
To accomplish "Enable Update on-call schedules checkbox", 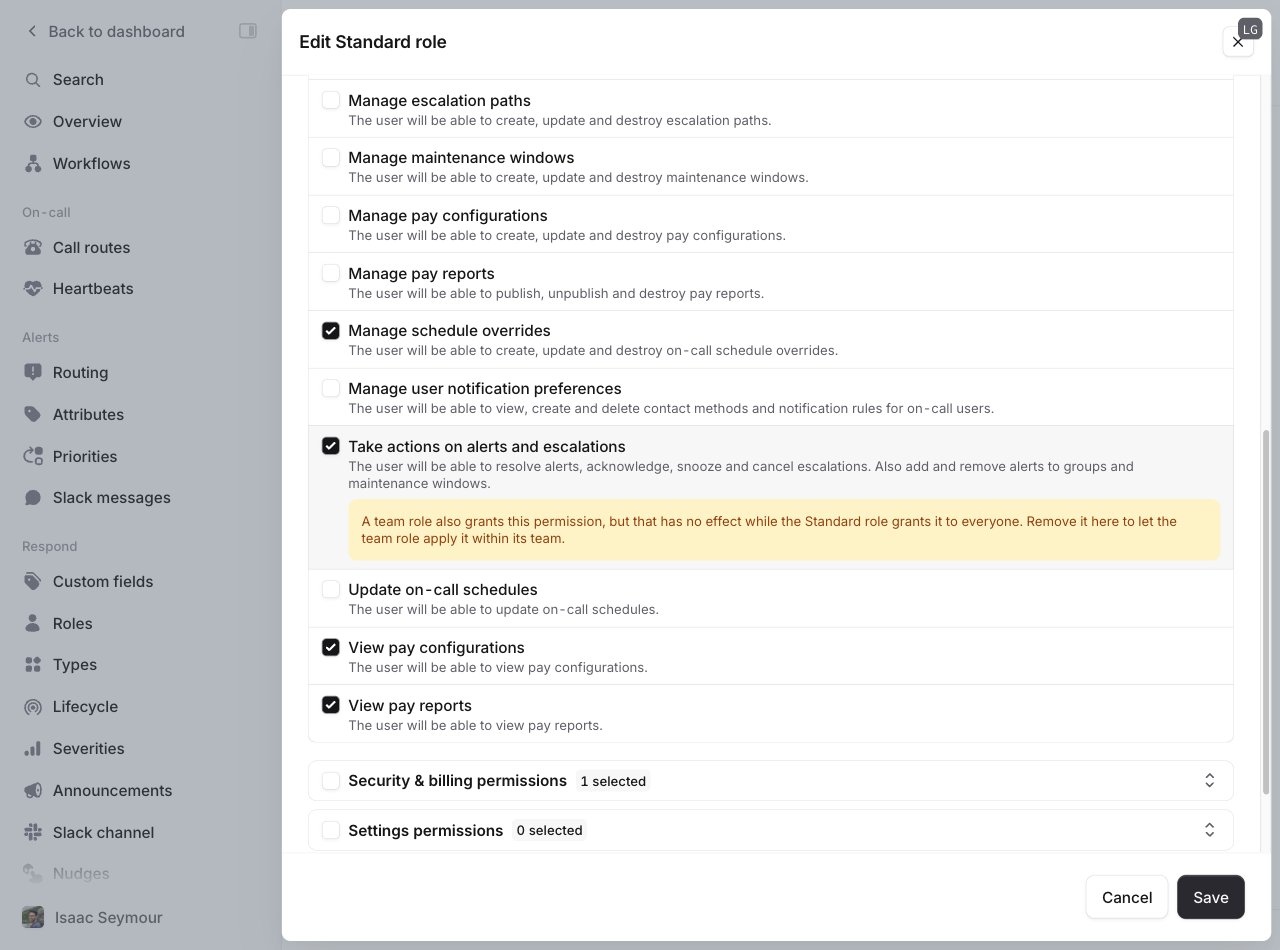I will tap(331, 590).
